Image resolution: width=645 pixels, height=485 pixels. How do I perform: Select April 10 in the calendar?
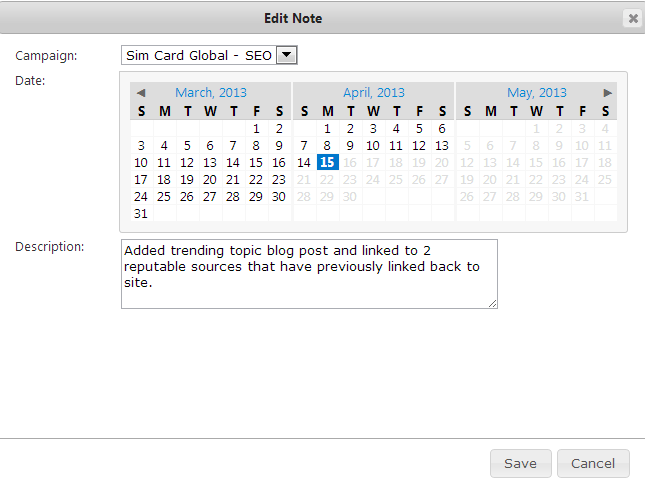pyautogui.click(x=373, y=146)
